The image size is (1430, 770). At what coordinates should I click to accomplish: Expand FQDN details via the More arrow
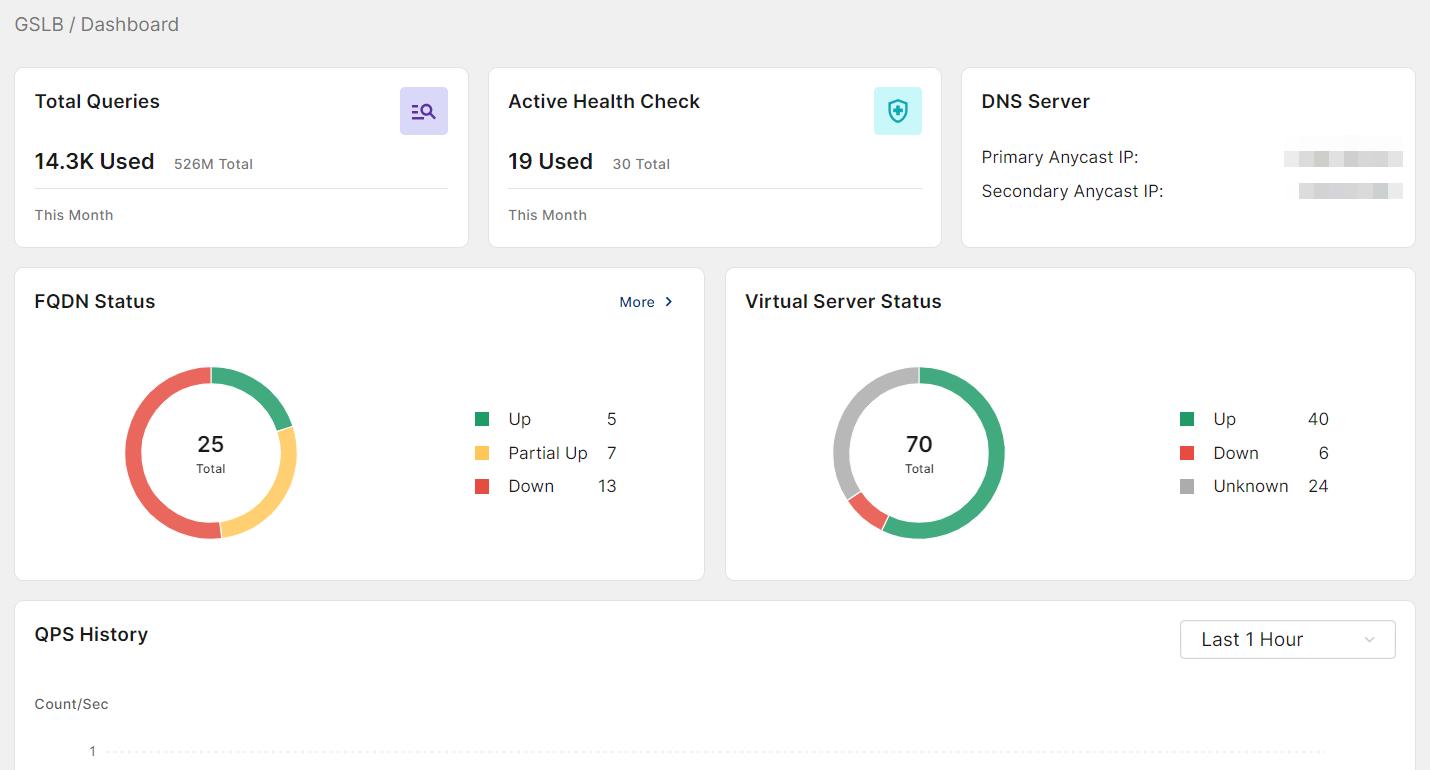pos(667,301)
